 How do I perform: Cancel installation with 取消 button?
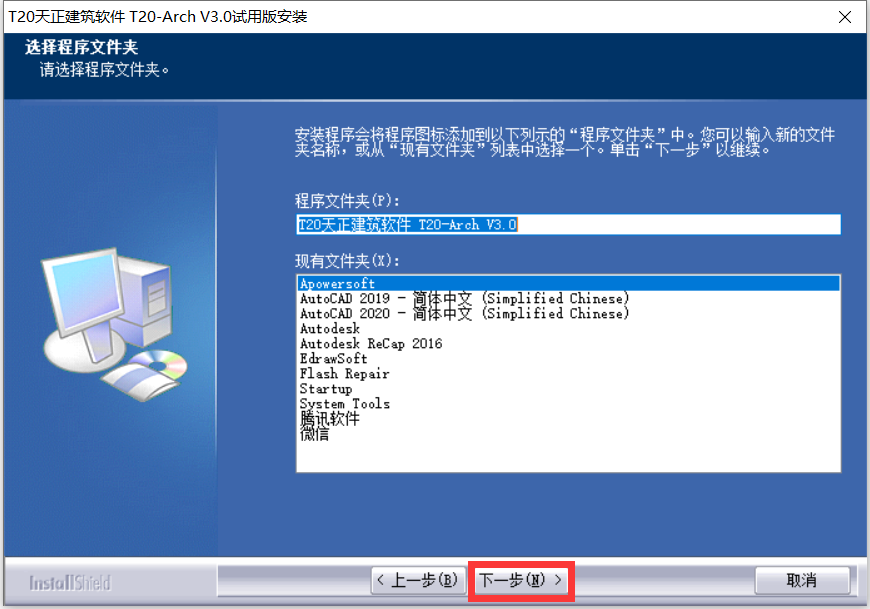click(x=802, y=580)
